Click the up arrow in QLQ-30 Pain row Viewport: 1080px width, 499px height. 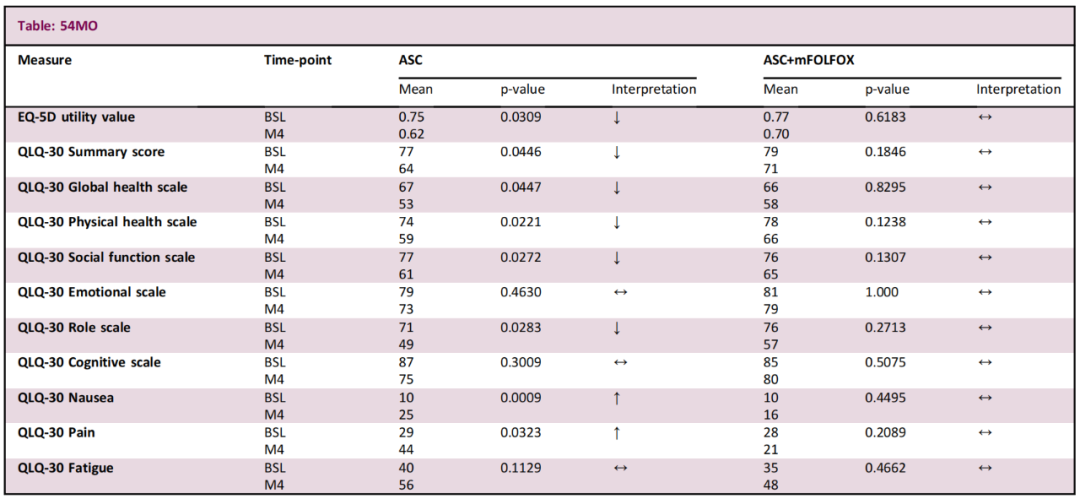click(617, 433)
